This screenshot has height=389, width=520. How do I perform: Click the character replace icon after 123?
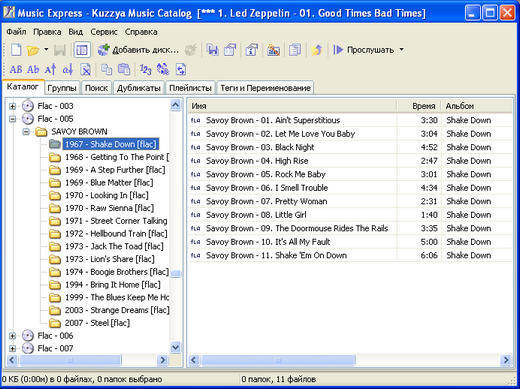coord(163,70)
